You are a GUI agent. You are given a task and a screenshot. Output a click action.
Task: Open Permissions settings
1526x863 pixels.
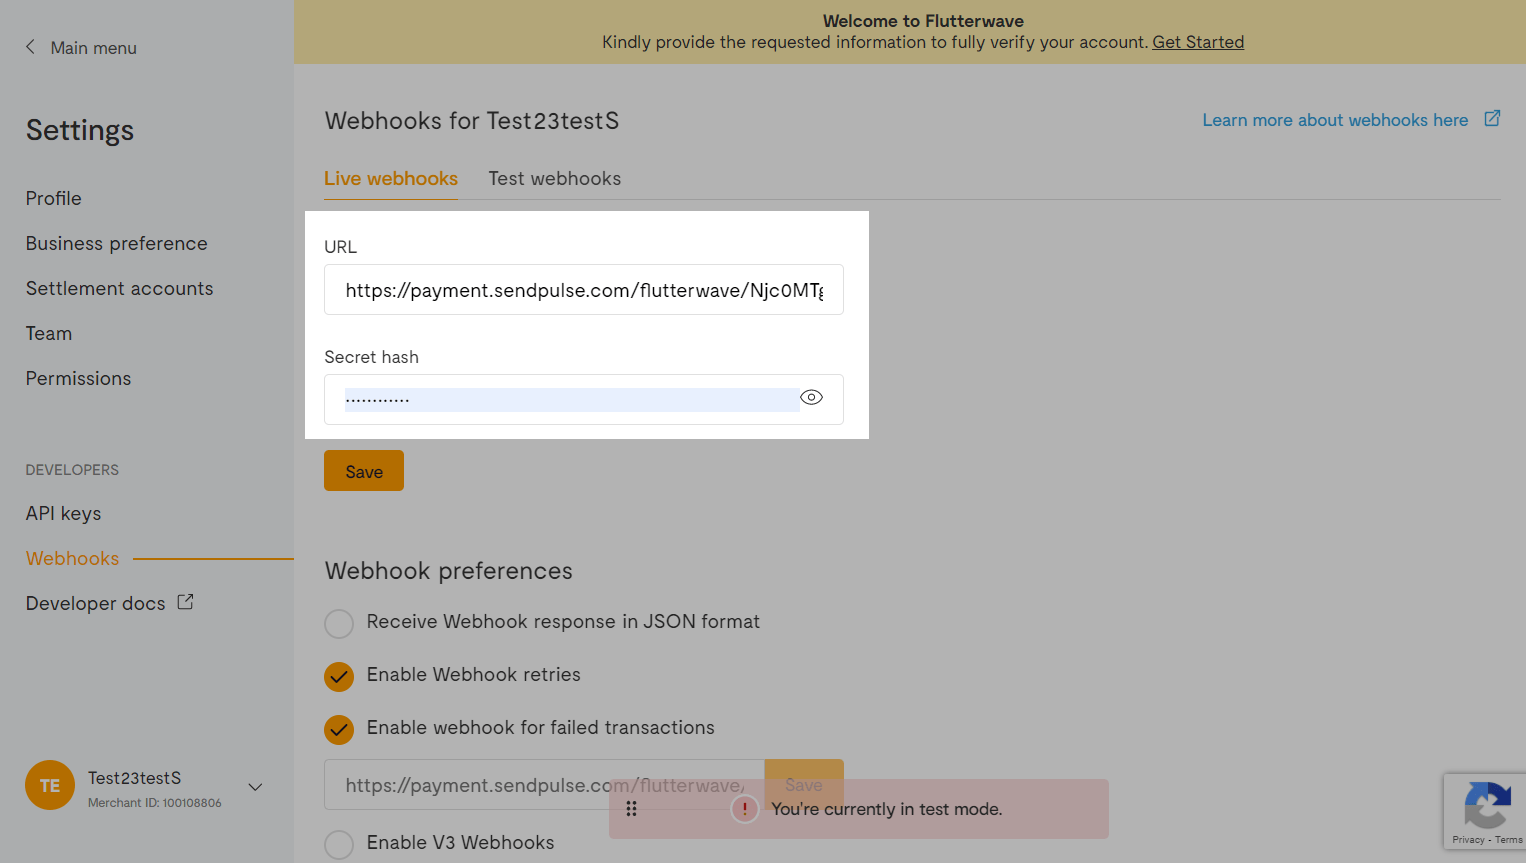coord(79,378)
